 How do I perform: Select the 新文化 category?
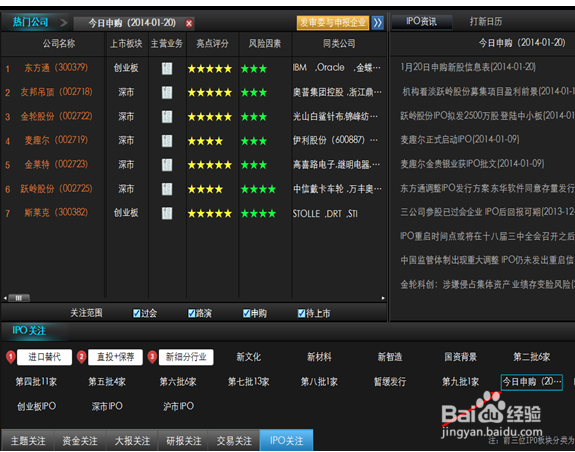click(248, 357)
